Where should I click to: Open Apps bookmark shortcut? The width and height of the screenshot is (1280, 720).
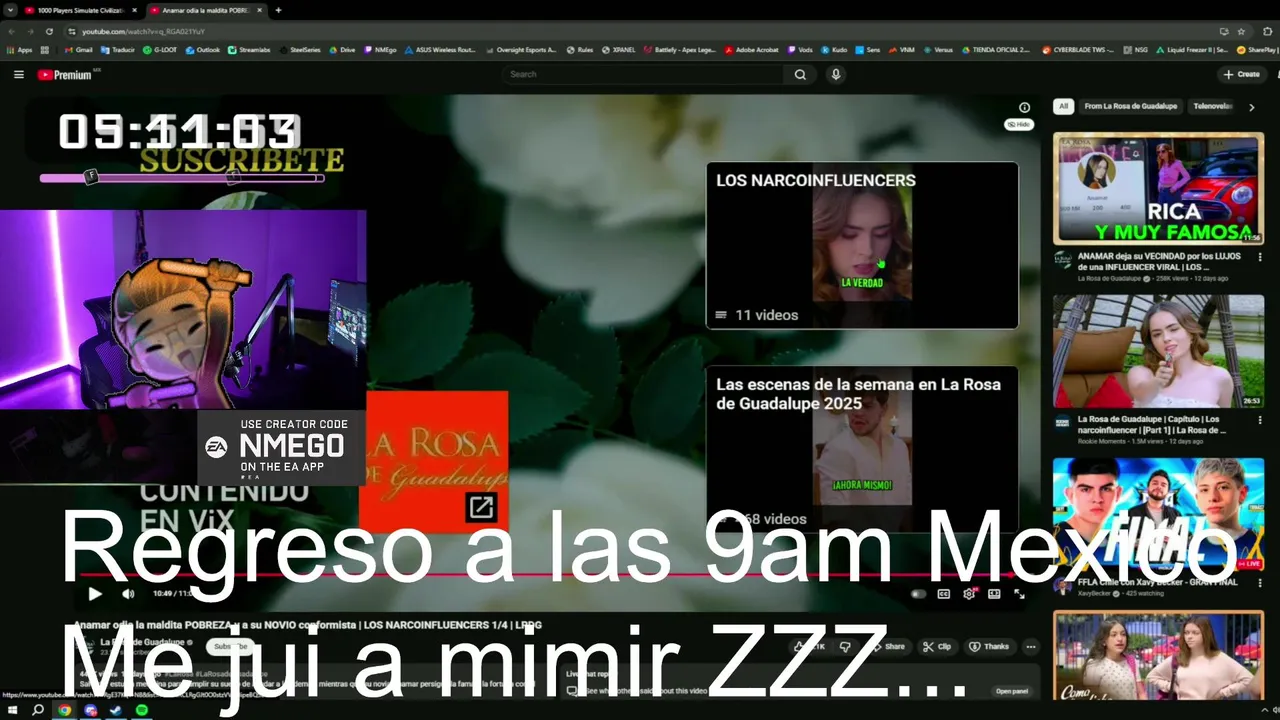pyautogui.click(x=19, y=49)
